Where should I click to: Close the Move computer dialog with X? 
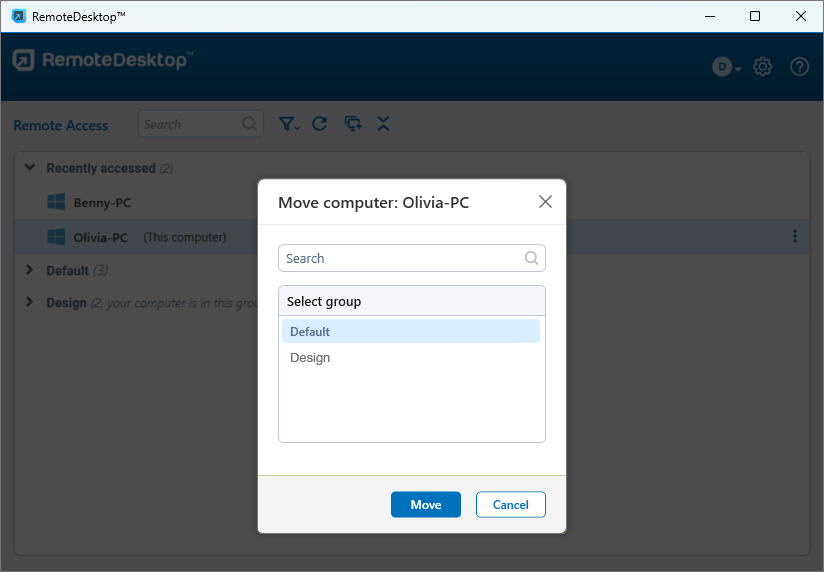tap(545, 202)
